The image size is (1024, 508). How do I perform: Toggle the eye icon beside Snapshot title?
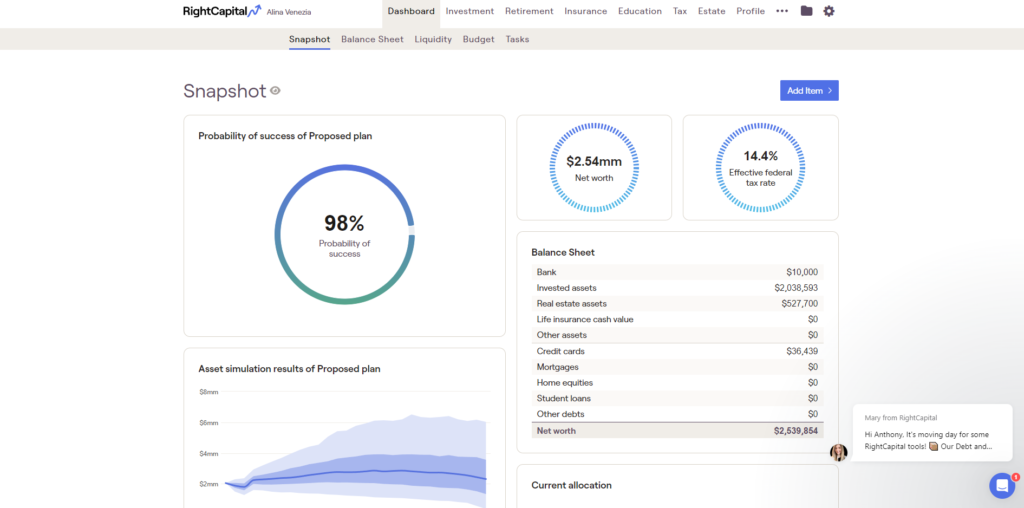tap(275, 91)
